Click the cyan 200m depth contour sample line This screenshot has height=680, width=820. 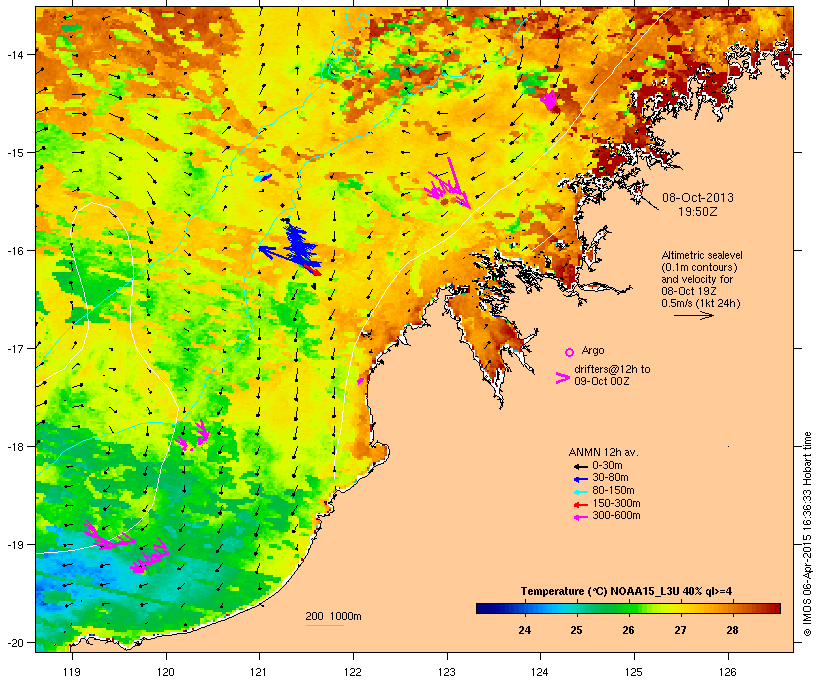pos(324,625)
